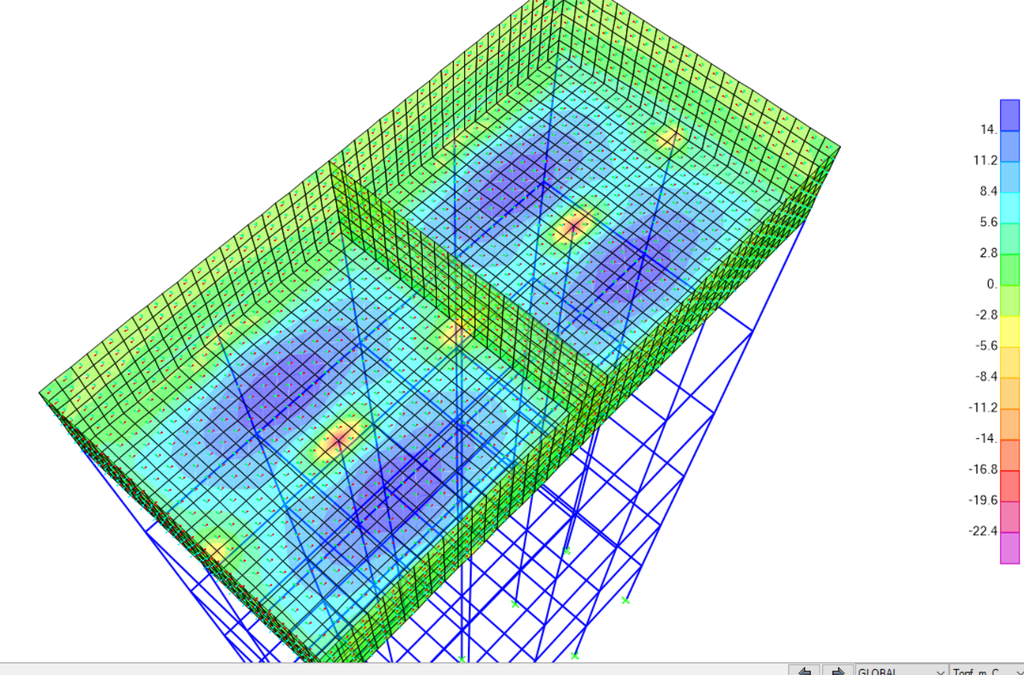Click the legend value -19.6
This screenshot has width=1024, height=675.
(x=984, y=500)
